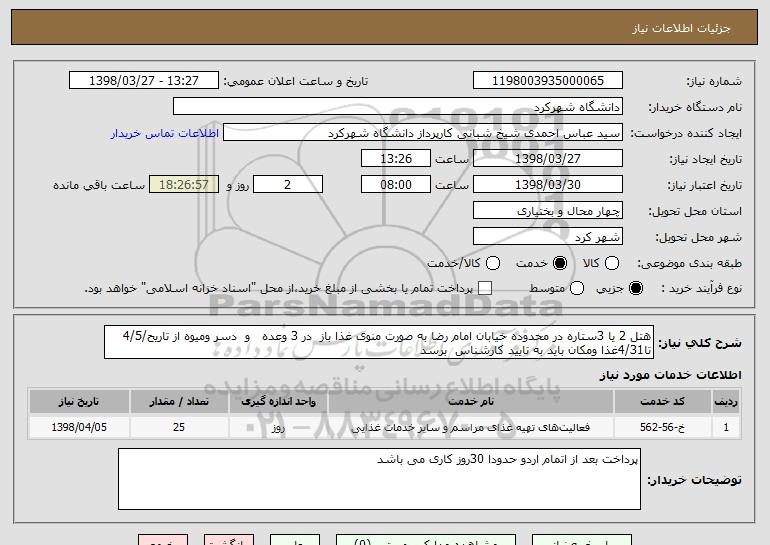Select the کالا radio button
This screenshot has height=545, width=770.
[x=612, y=263]
